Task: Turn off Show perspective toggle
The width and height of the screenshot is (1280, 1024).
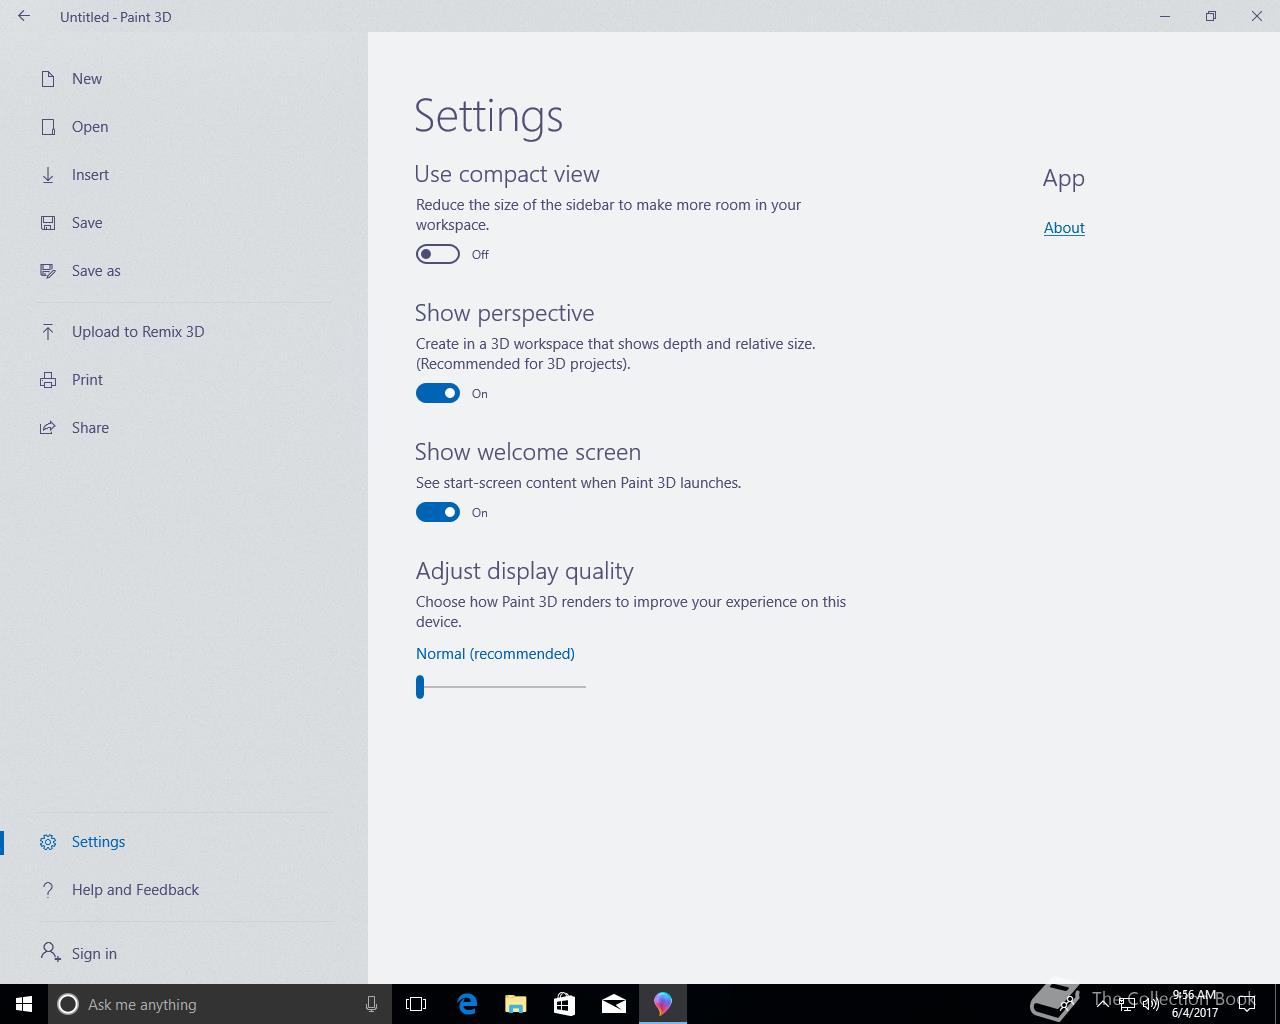Action: click(x=438, y=393)
